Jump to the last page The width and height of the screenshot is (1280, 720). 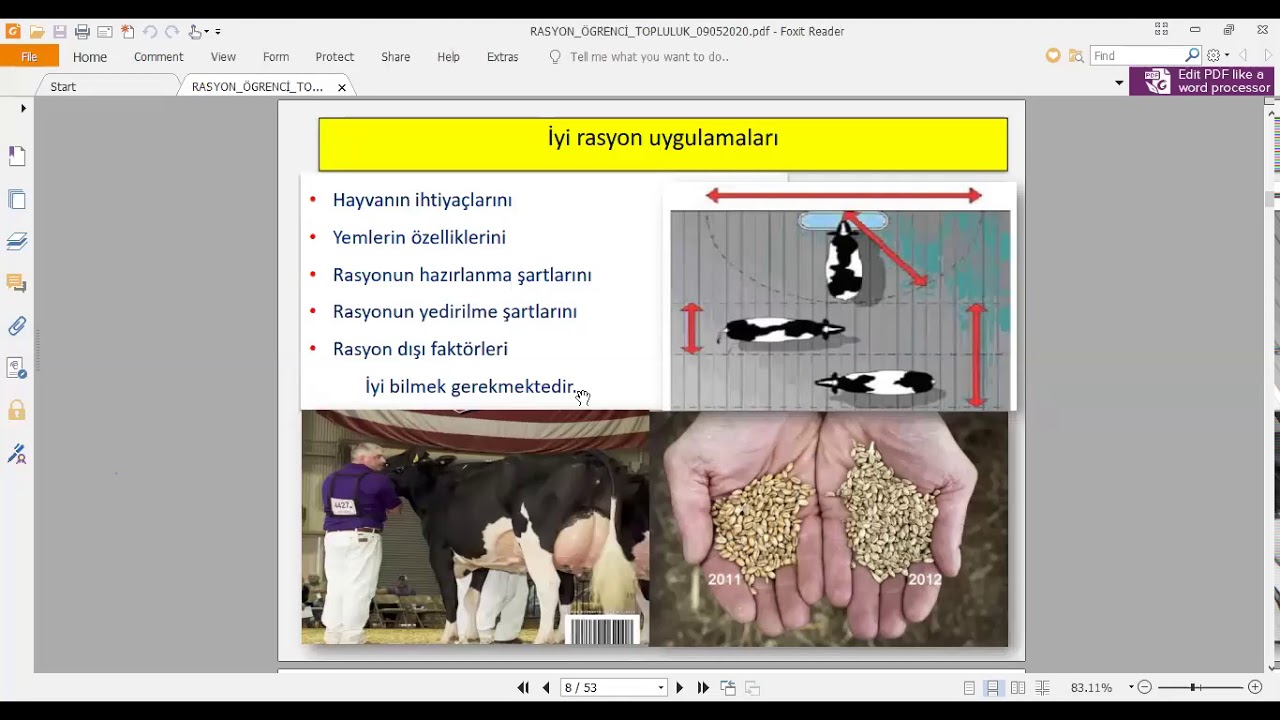[703, 688]
